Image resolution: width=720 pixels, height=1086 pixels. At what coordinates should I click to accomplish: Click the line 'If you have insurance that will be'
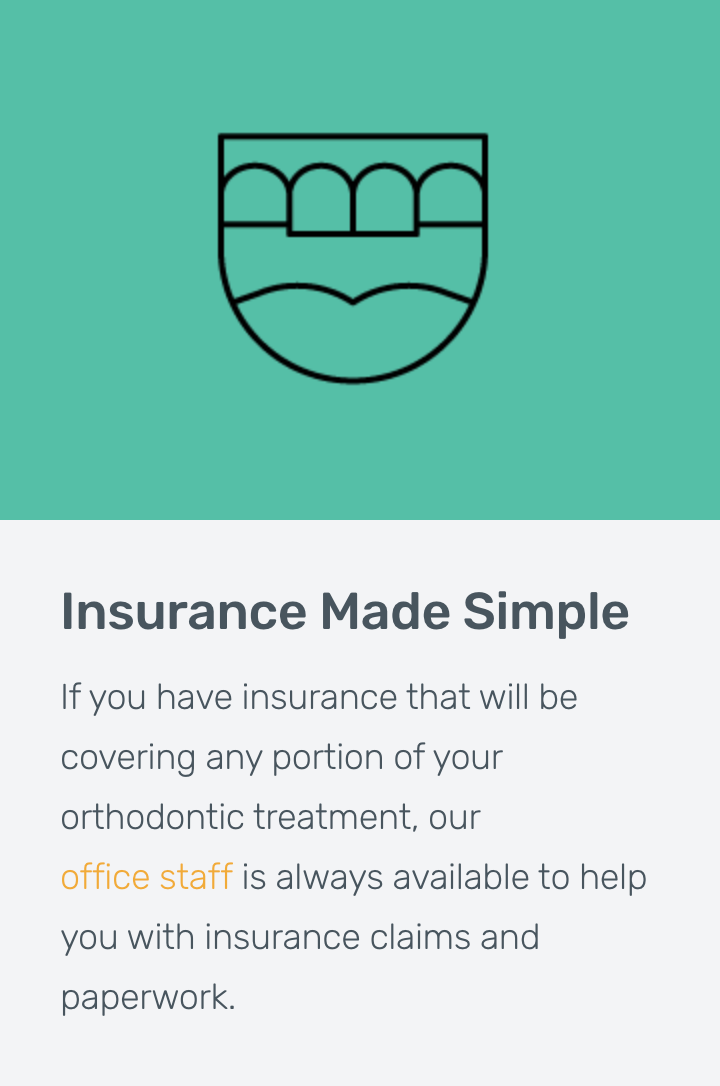tap(319, 697)
